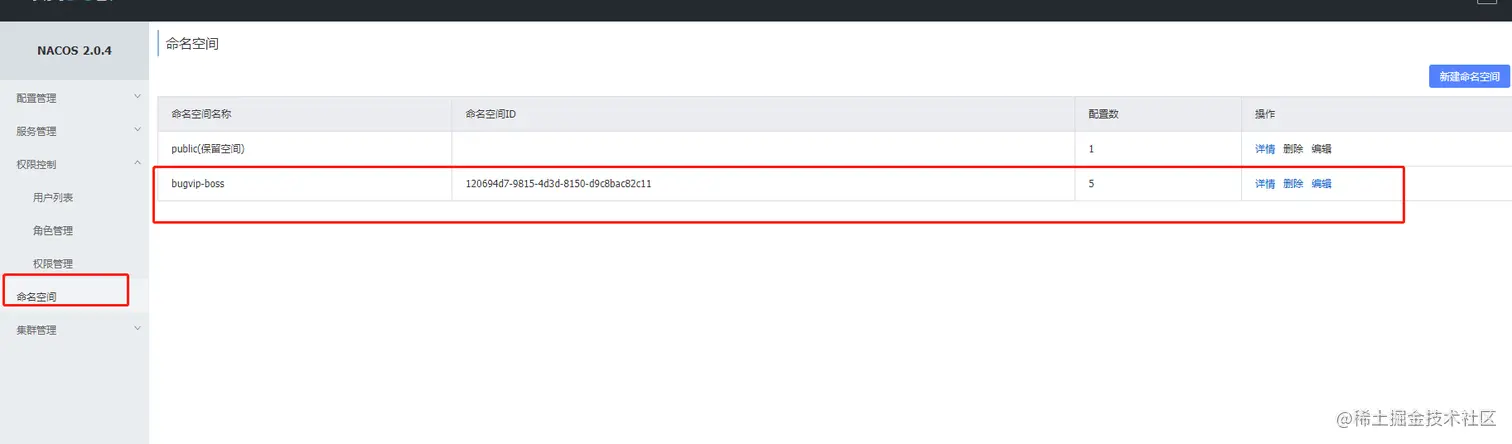
Task: Edit the bugvip-boss namespace
Action: click(x=1321, y=184)
